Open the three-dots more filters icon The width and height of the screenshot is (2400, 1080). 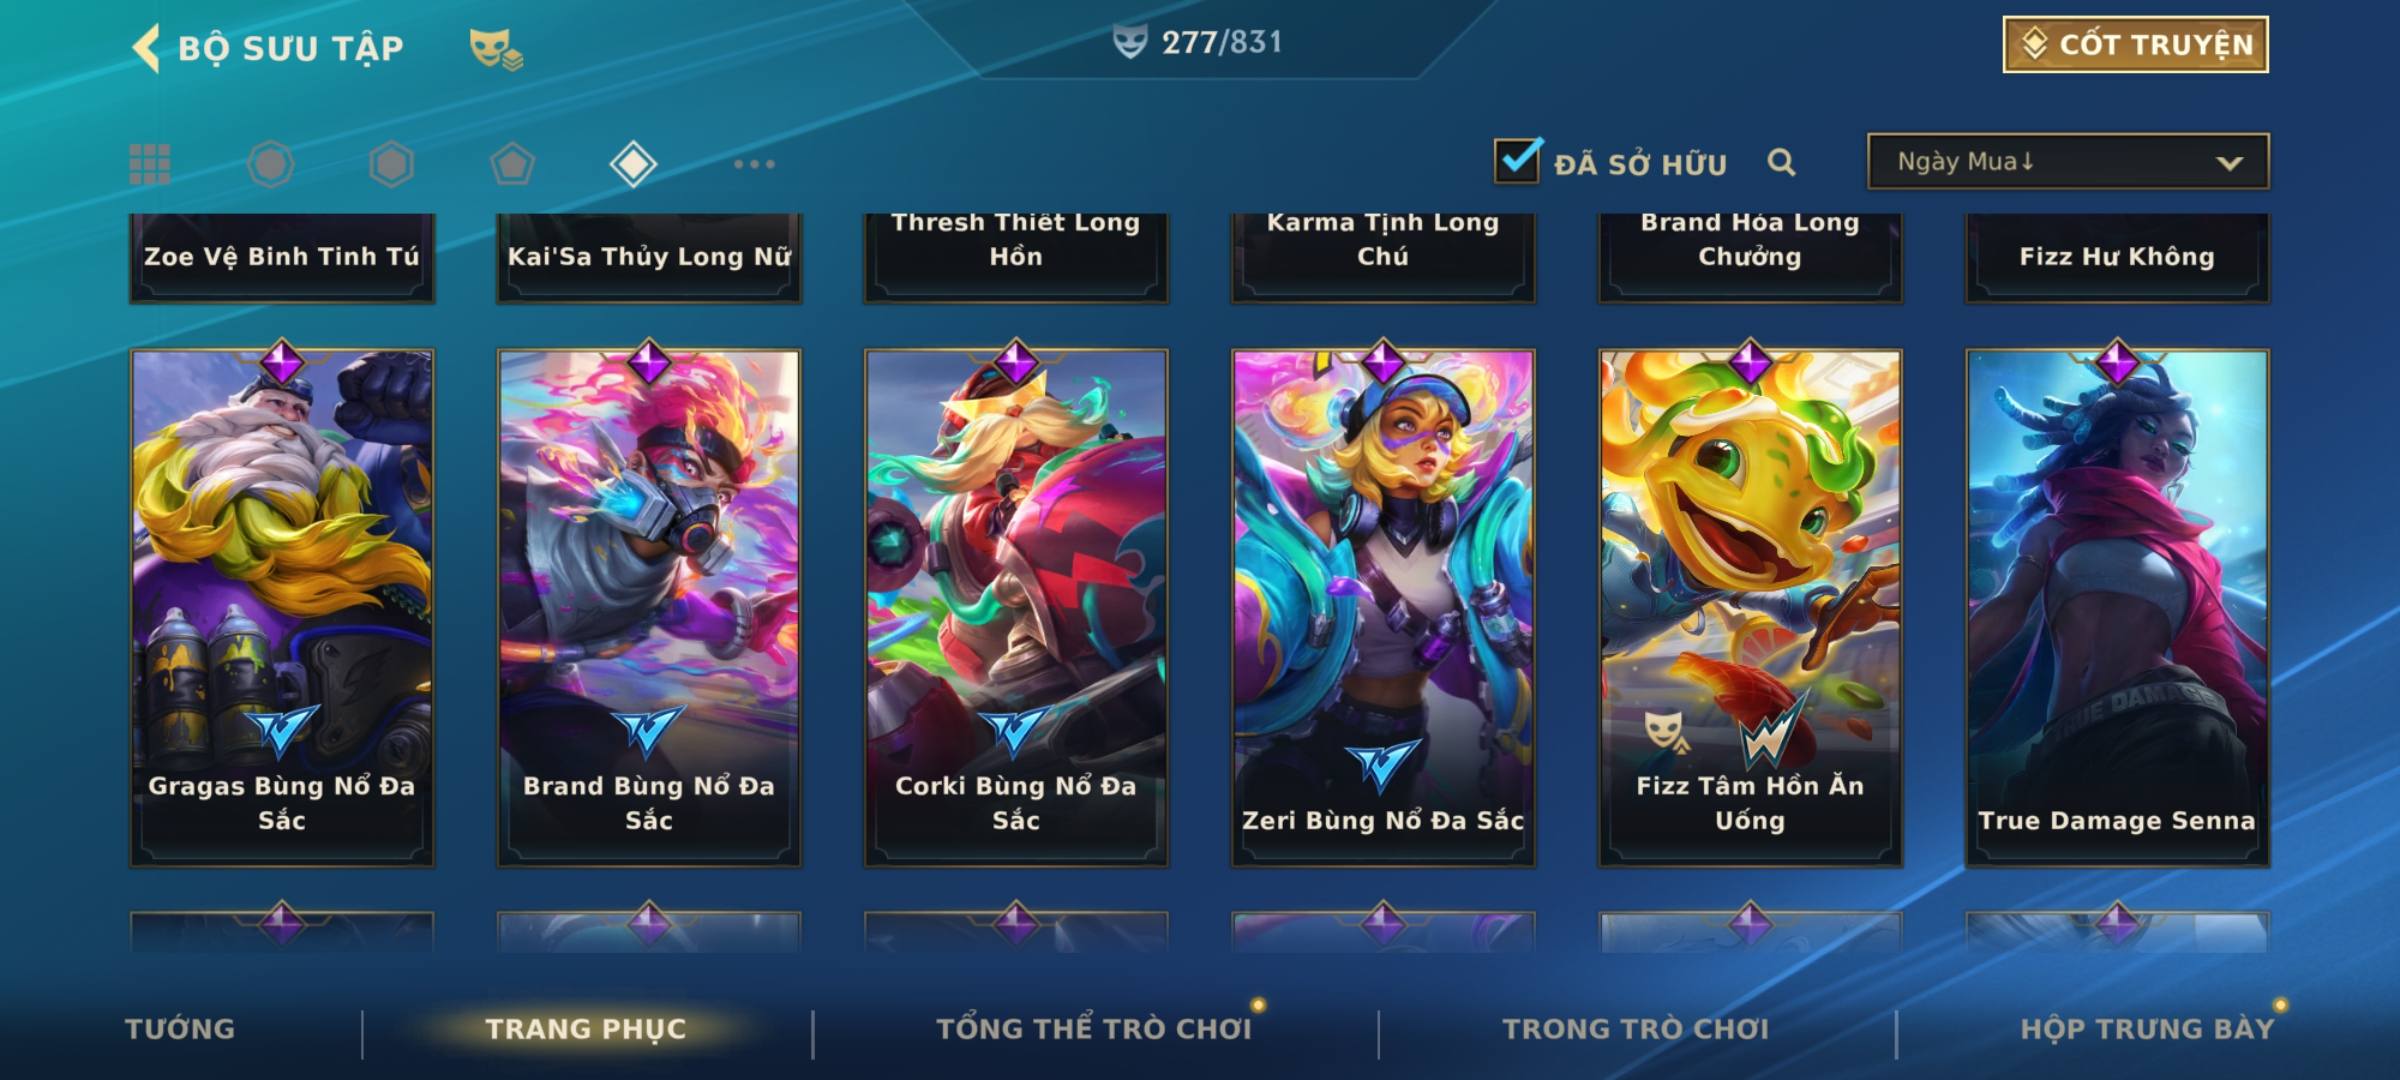click(x=754, y=164)
